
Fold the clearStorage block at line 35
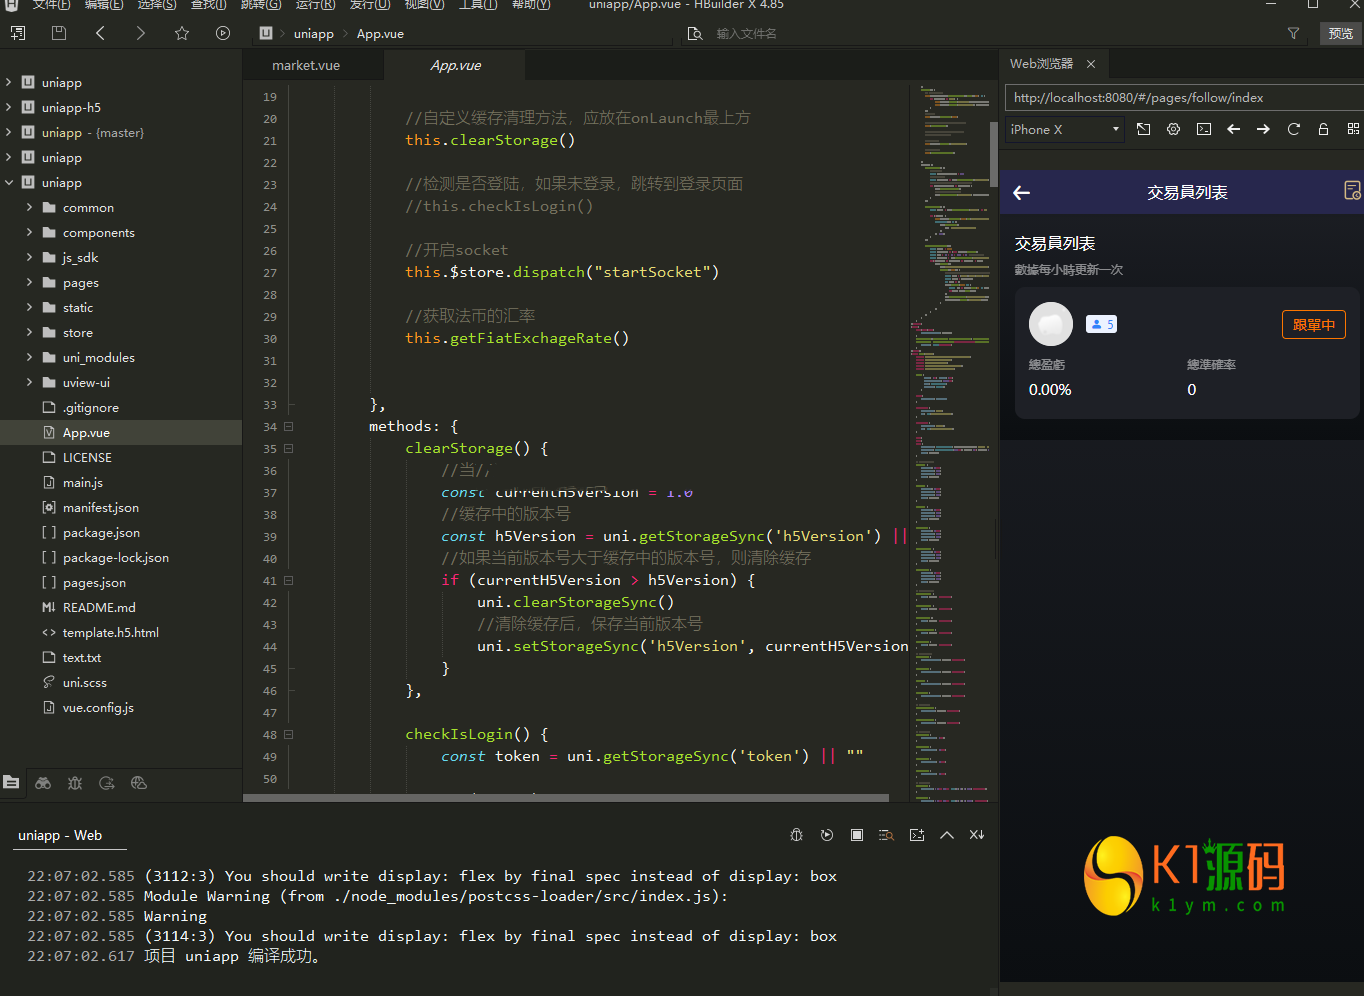tap(289, 448)
